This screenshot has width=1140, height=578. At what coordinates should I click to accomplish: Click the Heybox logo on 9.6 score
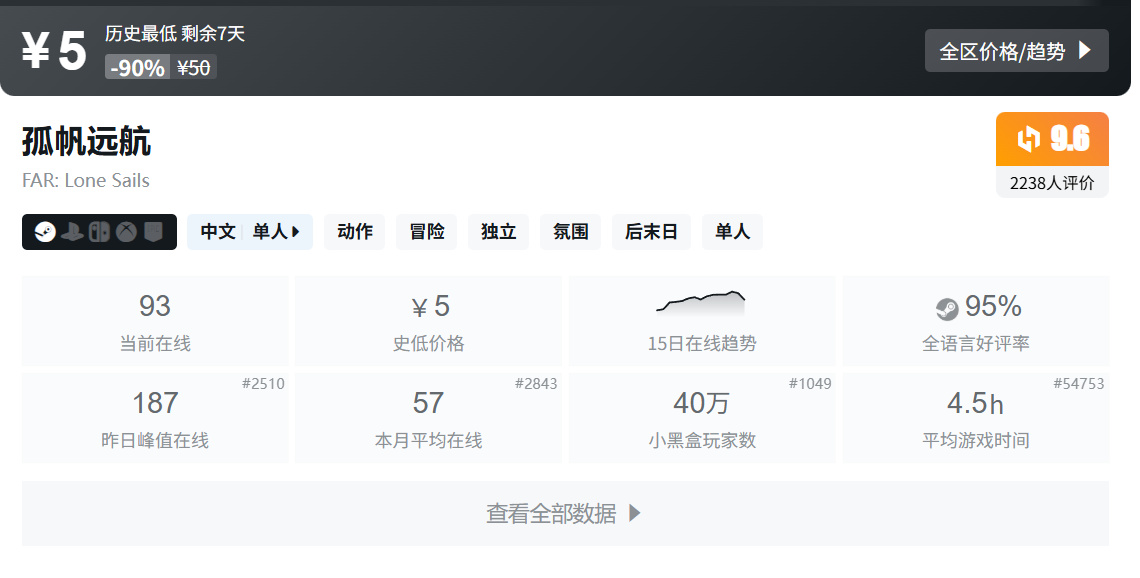1028,138
